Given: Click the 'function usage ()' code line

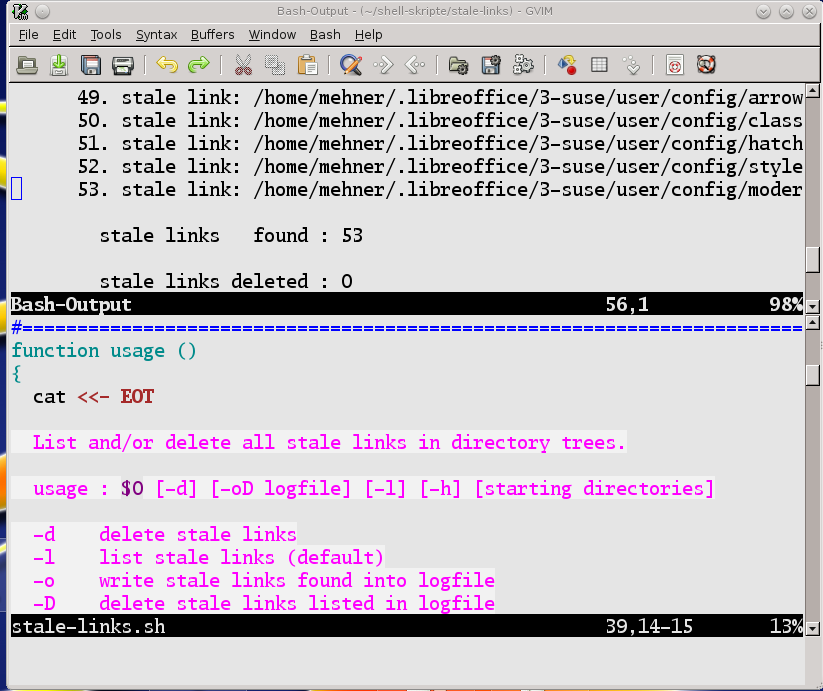Looking at the screenshot, I should point(104,350).
